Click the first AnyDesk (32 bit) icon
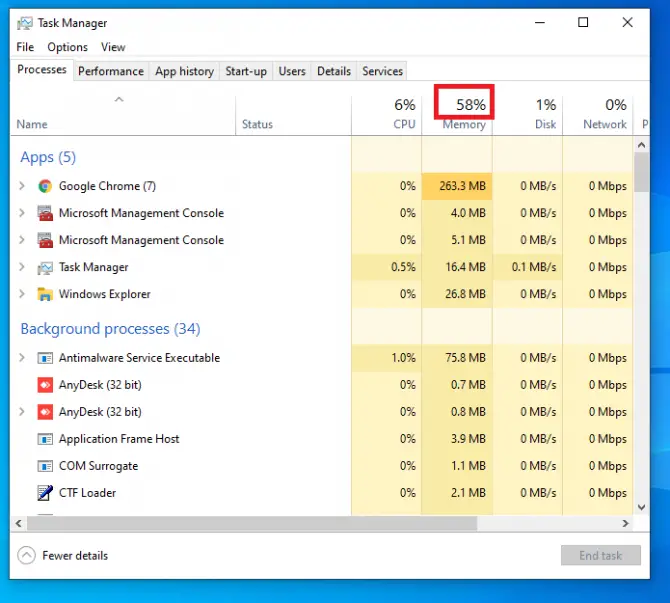670x603 pixels. [x=45, y=385]
